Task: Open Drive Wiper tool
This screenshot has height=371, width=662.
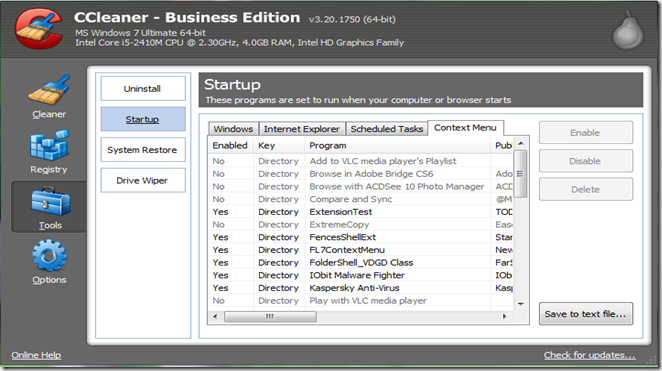Action: point(143,181)
